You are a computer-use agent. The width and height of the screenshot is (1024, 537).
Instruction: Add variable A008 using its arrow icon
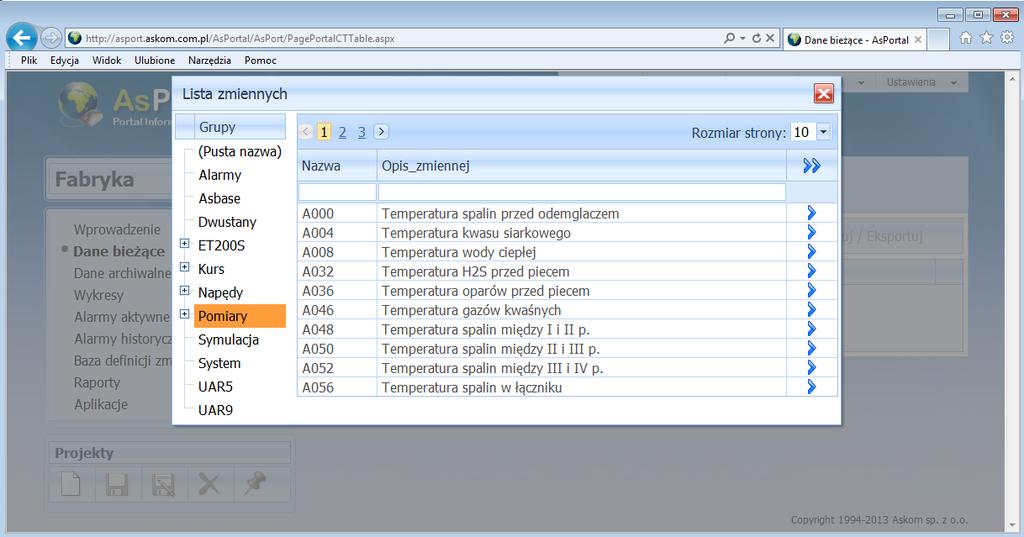click(811, 252)
